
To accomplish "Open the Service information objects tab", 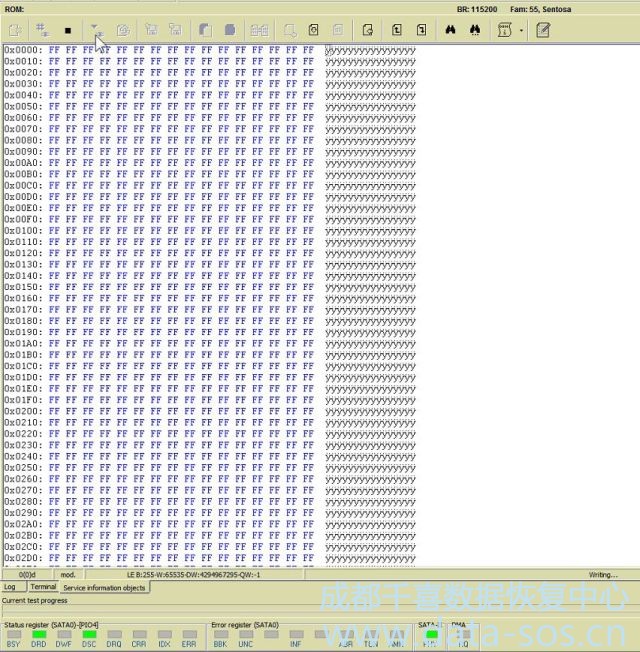I will (x=104, y=588).
